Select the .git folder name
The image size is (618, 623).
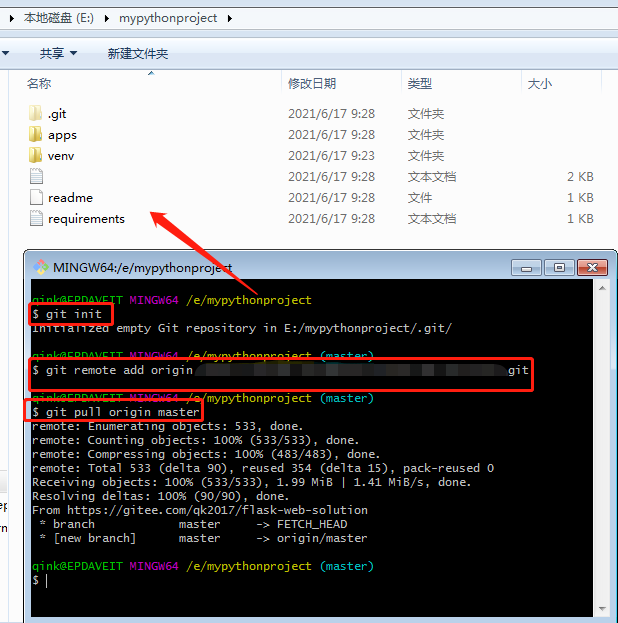[x=57, y=114]
